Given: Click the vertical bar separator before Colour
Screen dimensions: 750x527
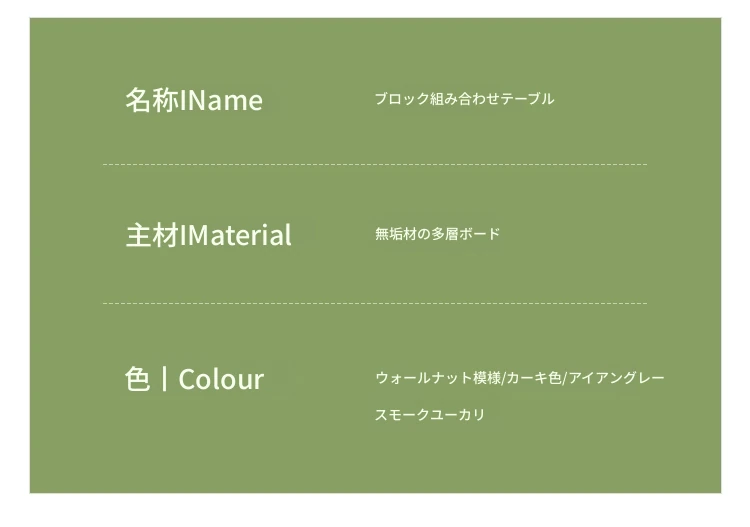Looking at the screenshot, I should click(x=165, y=379).
